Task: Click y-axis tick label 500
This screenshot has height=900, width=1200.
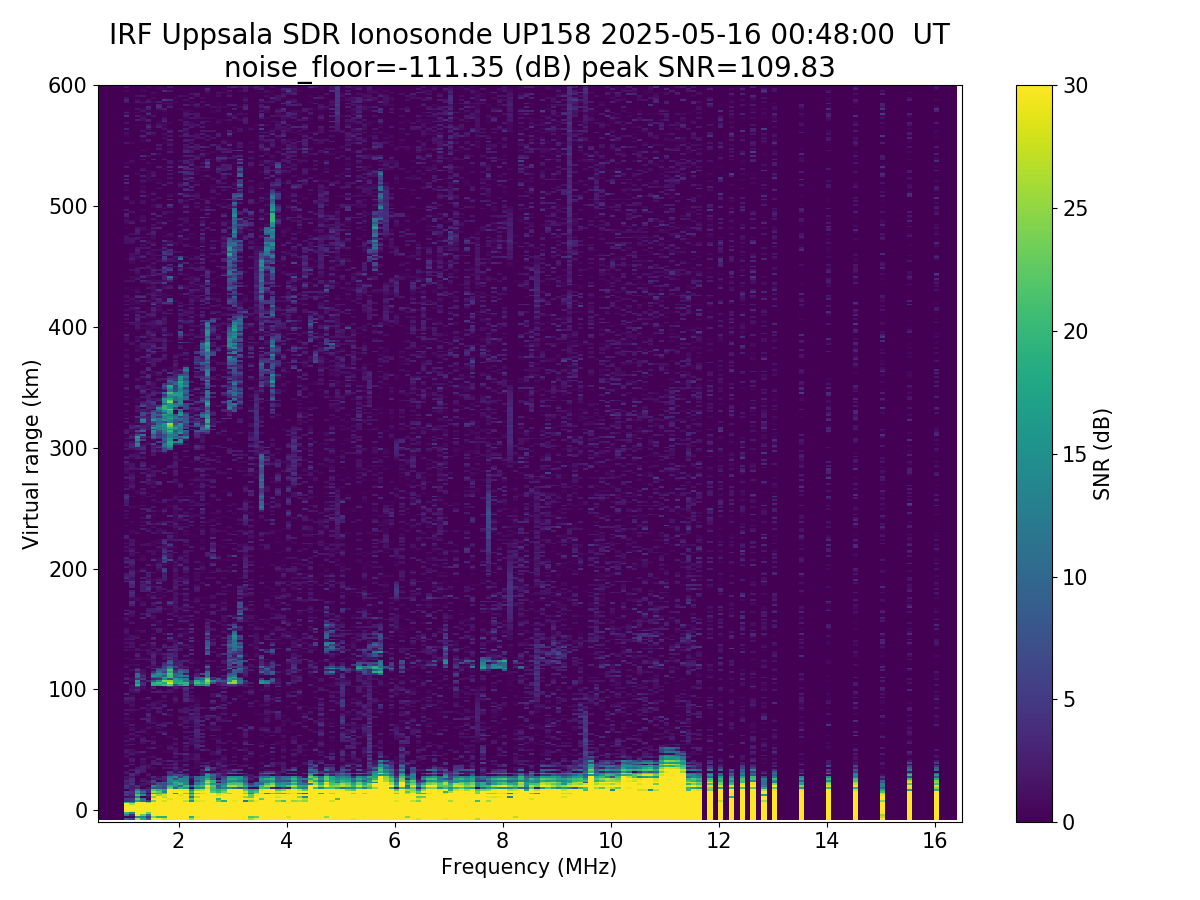Action: coord(68,207)
